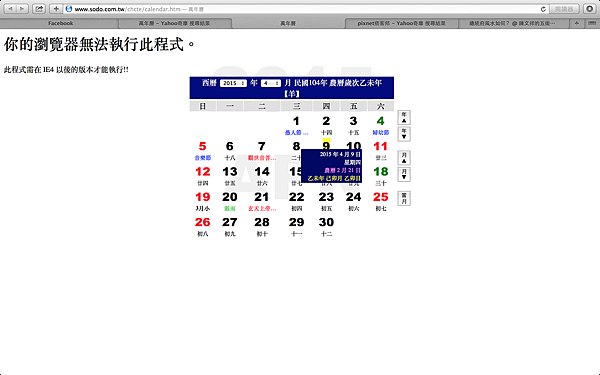Select date 21 in the calendar
The width and height of the screenshot is (600, 375).
click(262, 197)
